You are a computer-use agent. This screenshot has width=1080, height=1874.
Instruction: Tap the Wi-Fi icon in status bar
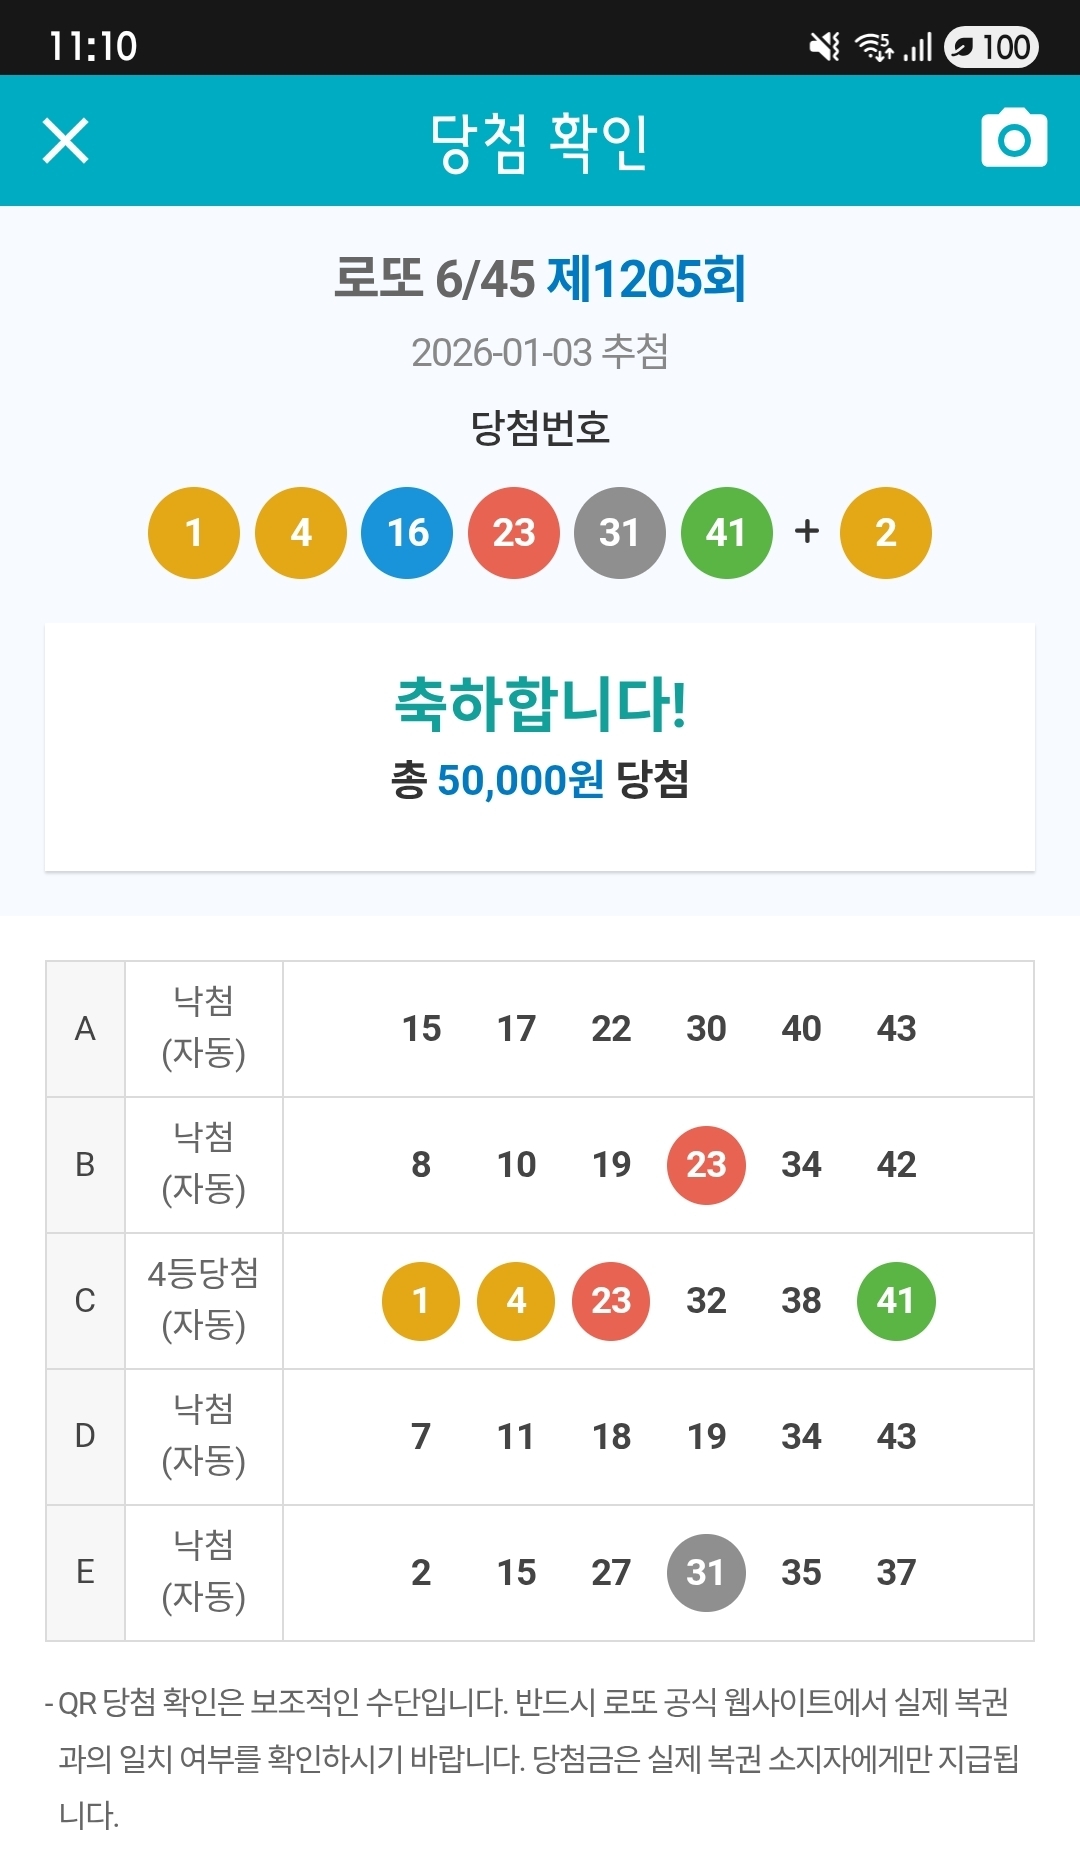874,46
